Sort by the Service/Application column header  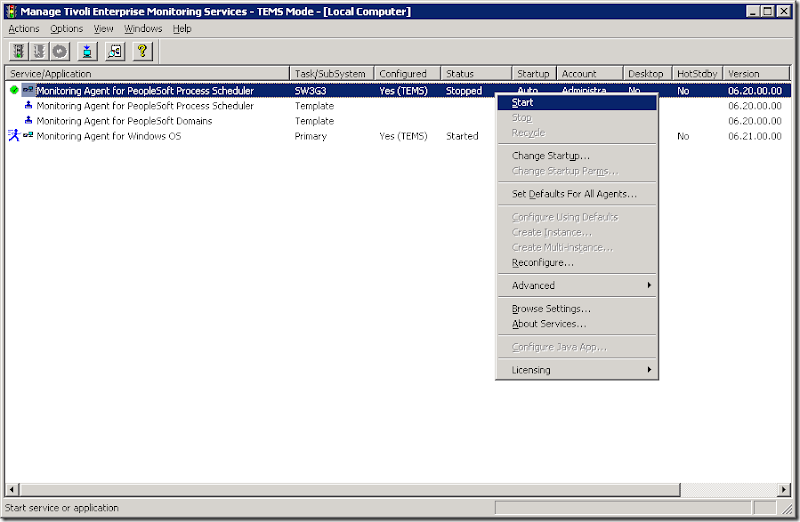click(x=147, y=73)
